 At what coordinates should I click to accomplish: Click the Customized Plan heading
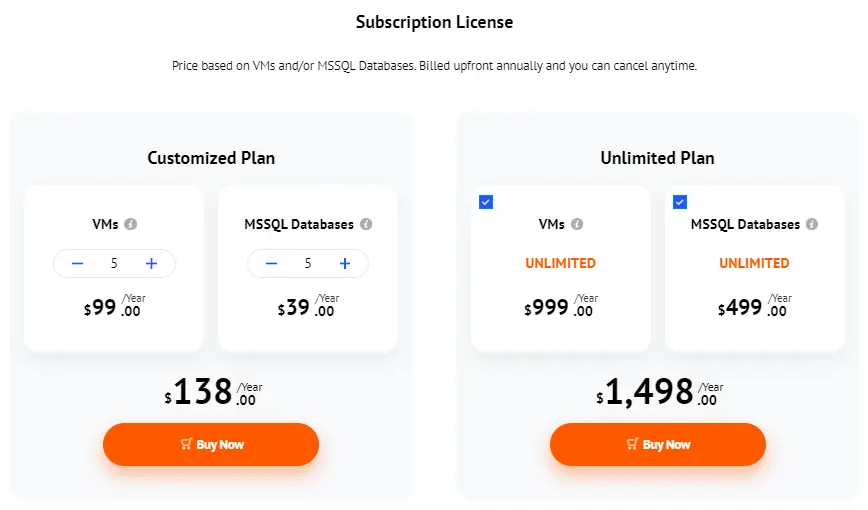point(211,158)
